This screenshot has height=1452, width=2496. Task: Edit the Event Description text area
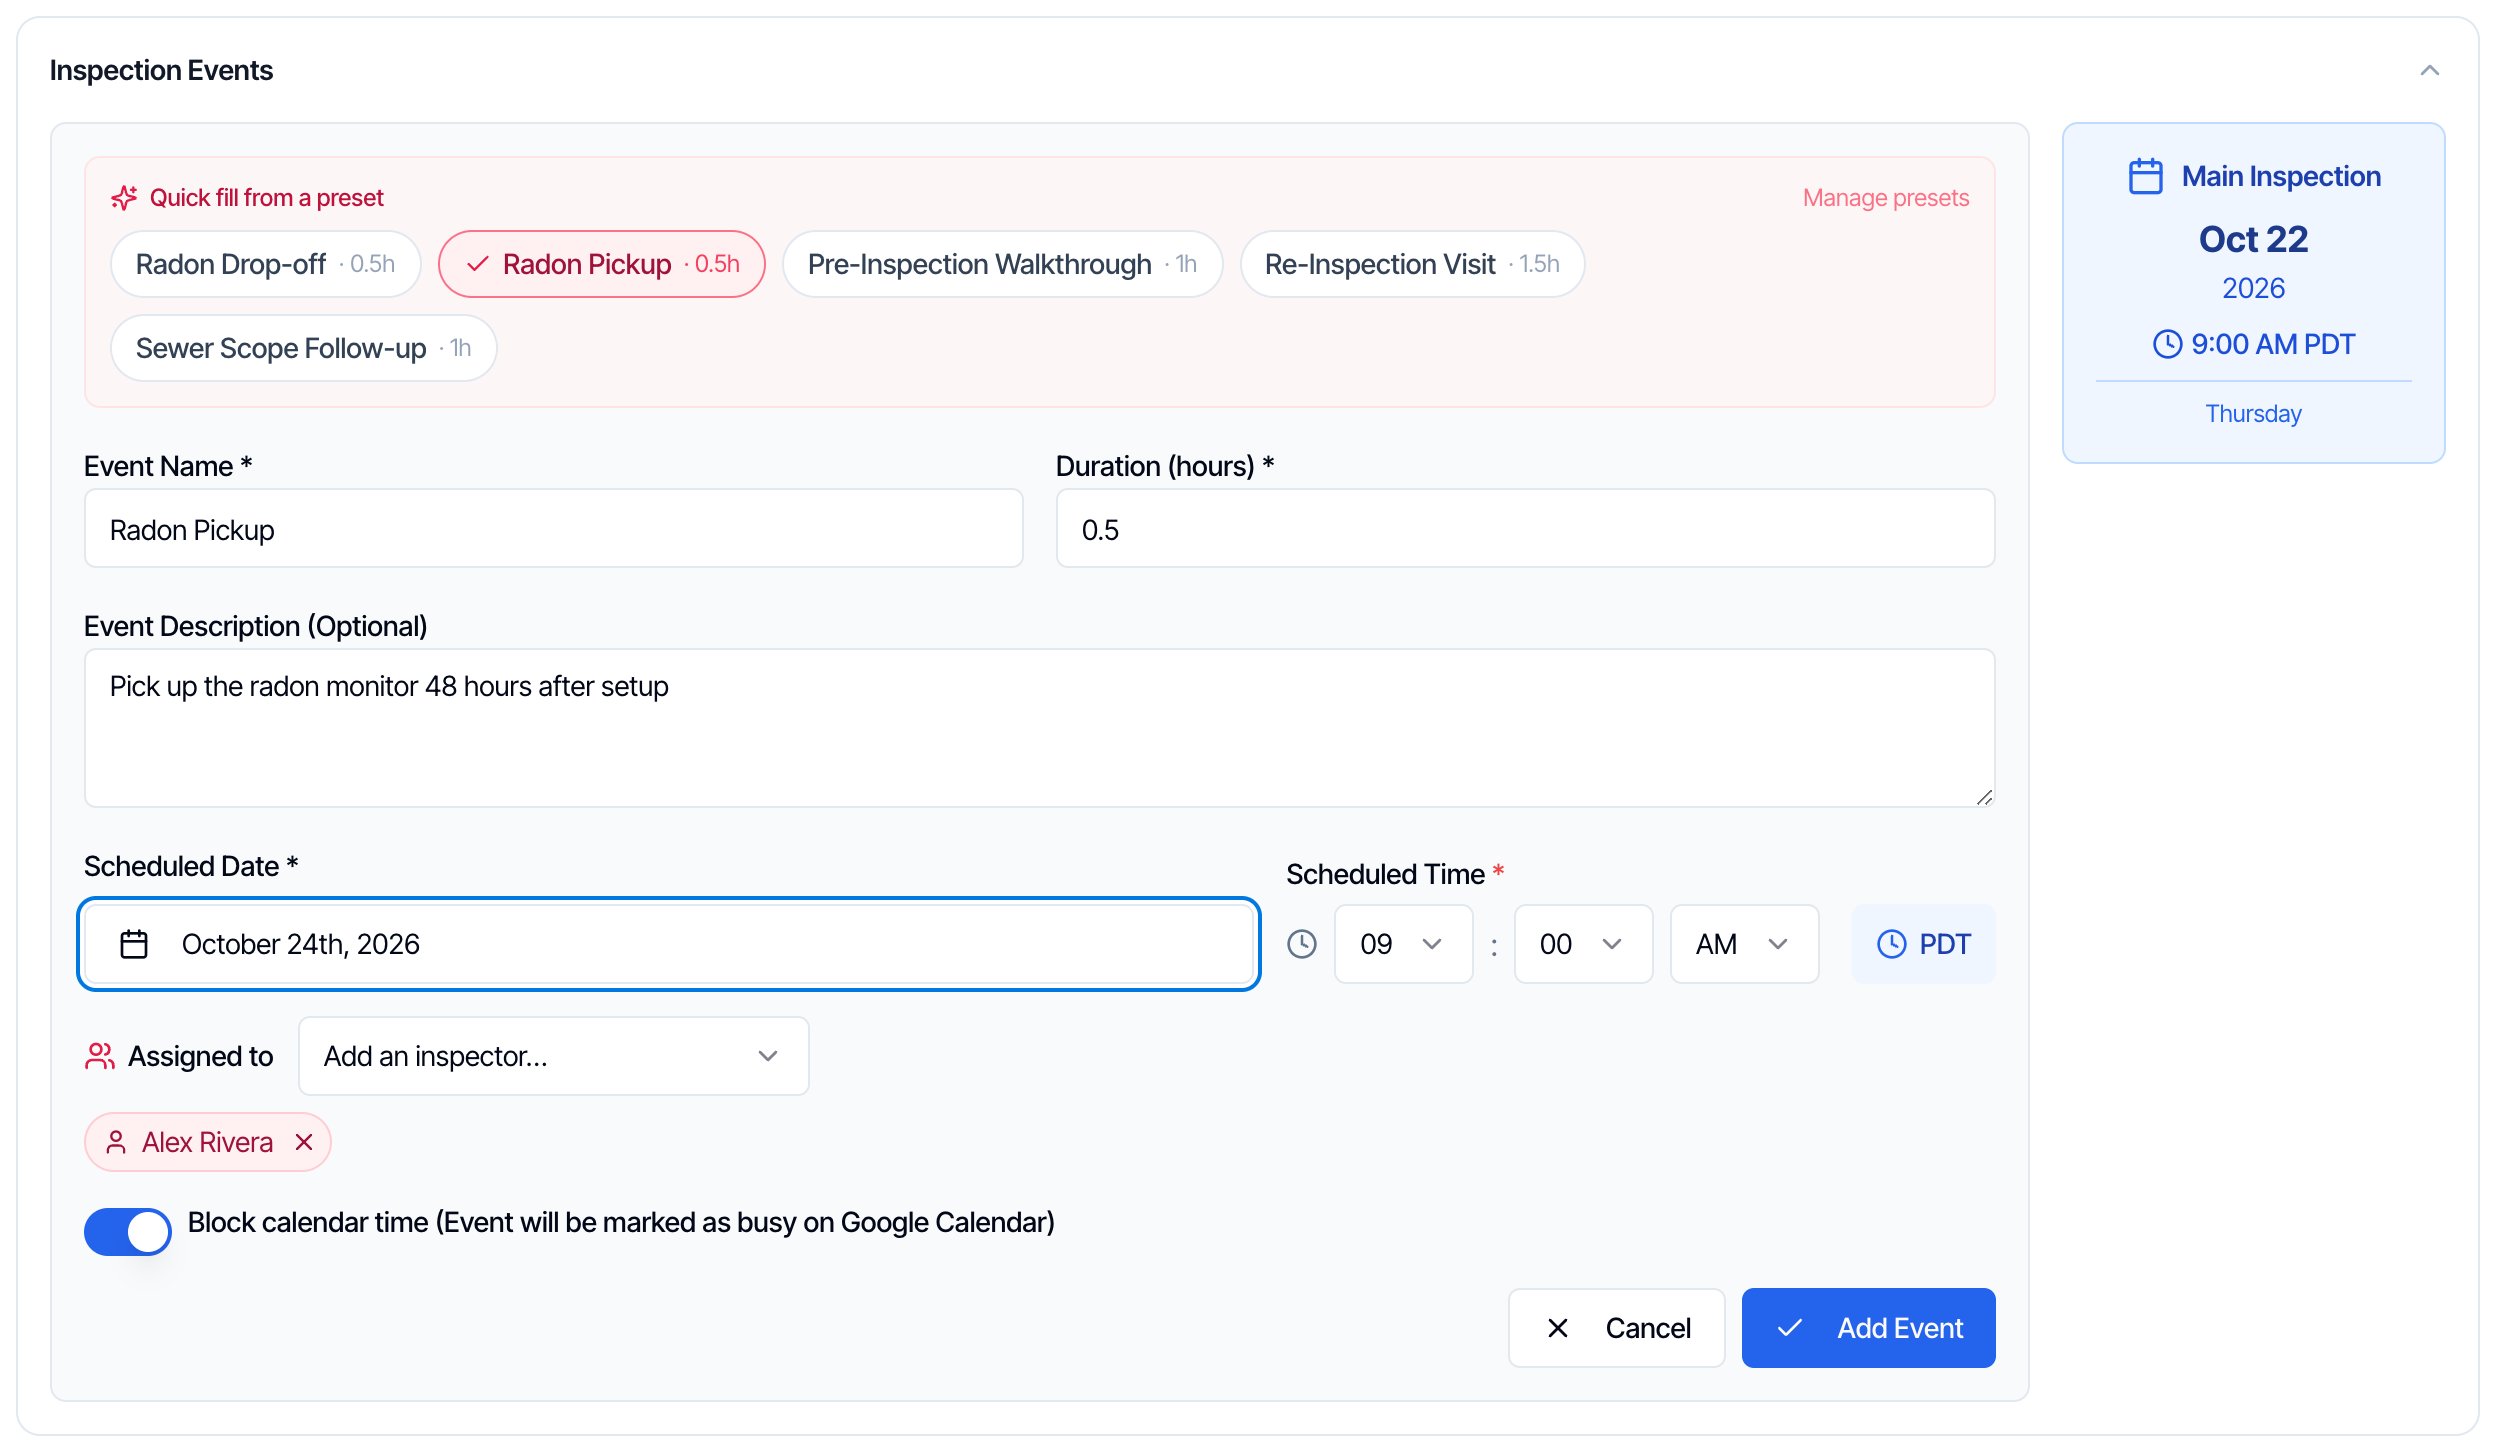pos(1039,728)
